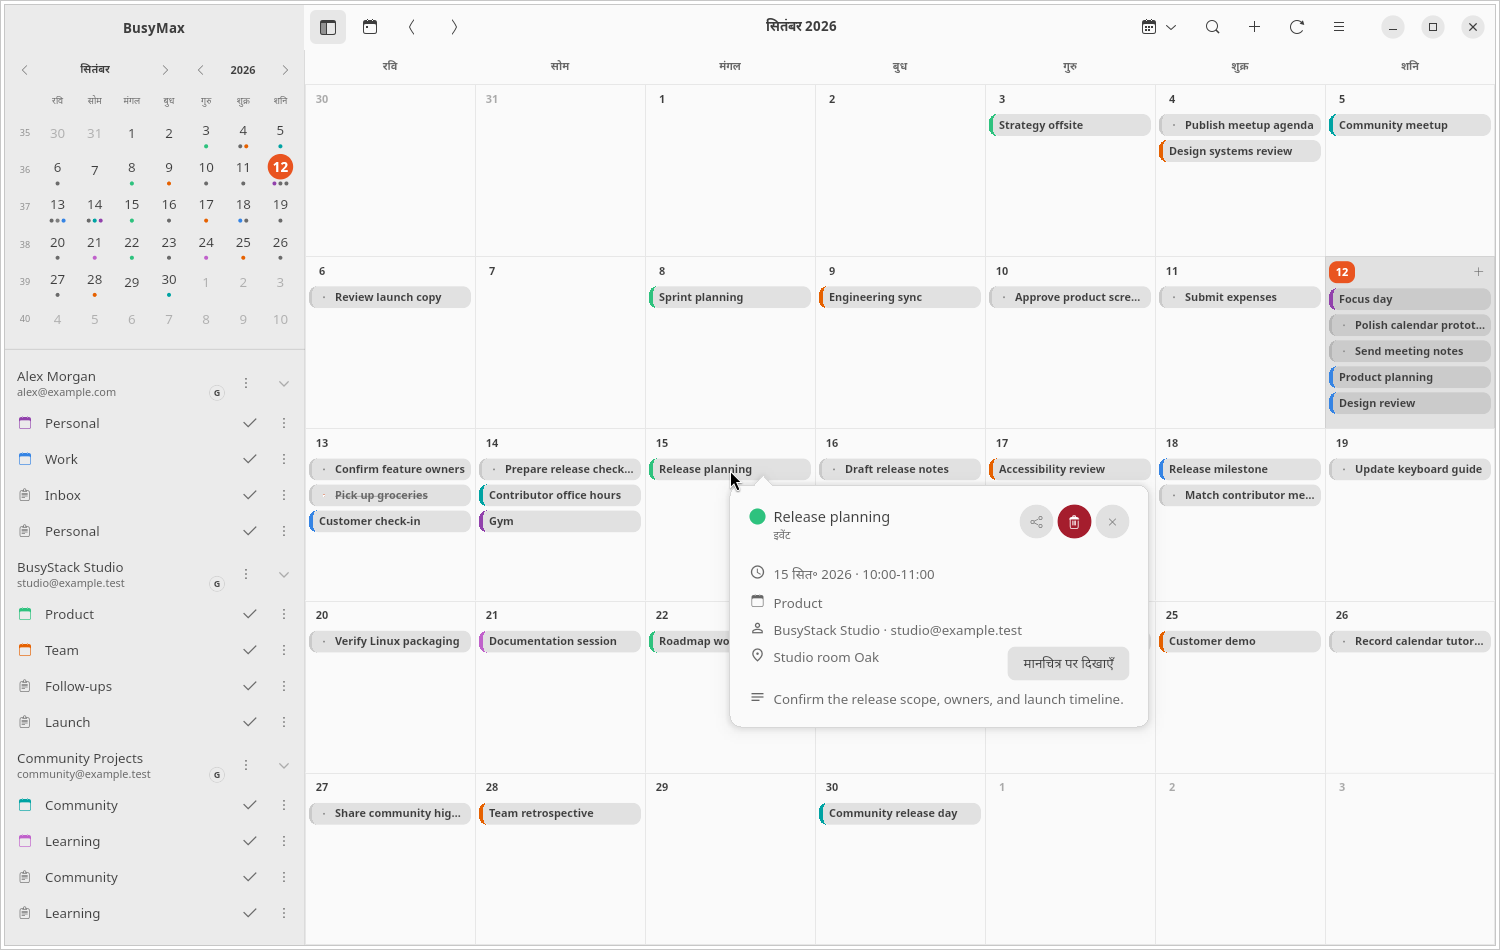
Task: Toggle visibility of Launch list
Action: click(x=250, y=722)
